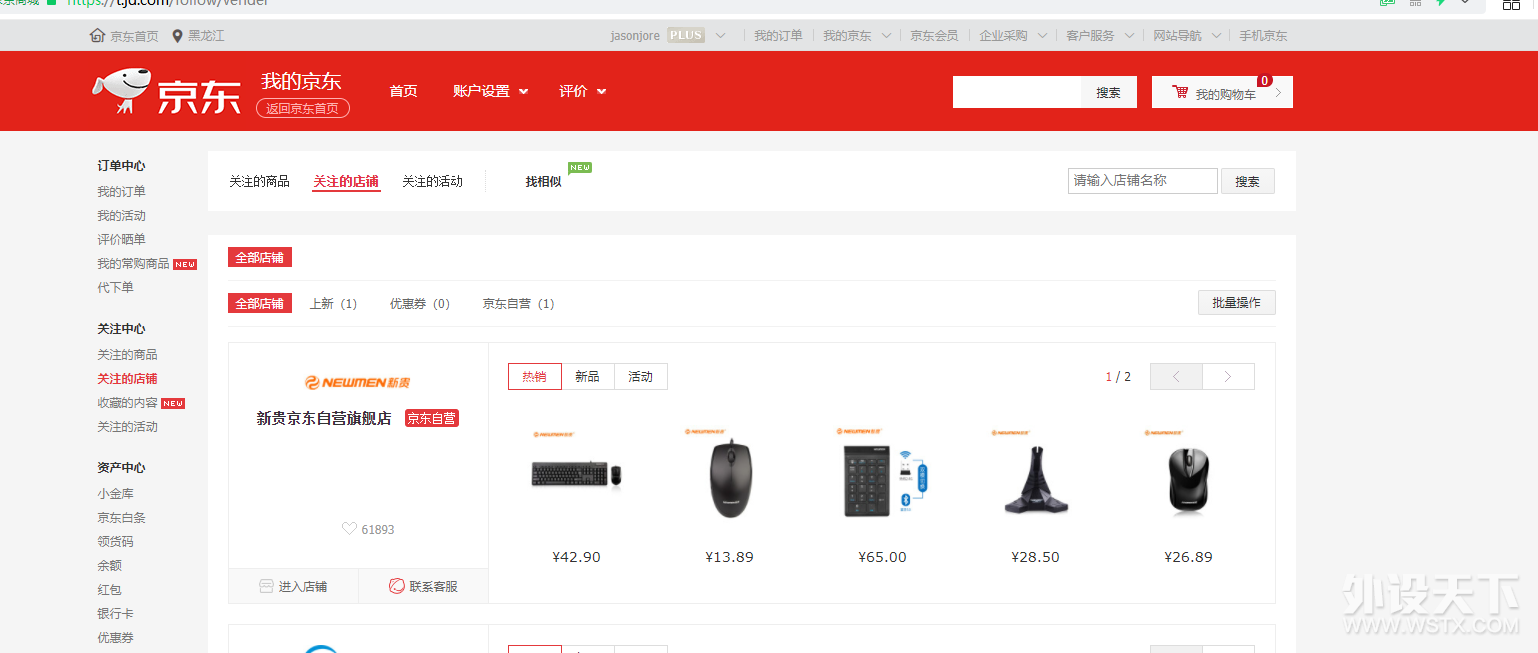
Task: Open the ¥42.90 keyboard and mouse combo thumbnail
Action: click(x=576, y=475)
